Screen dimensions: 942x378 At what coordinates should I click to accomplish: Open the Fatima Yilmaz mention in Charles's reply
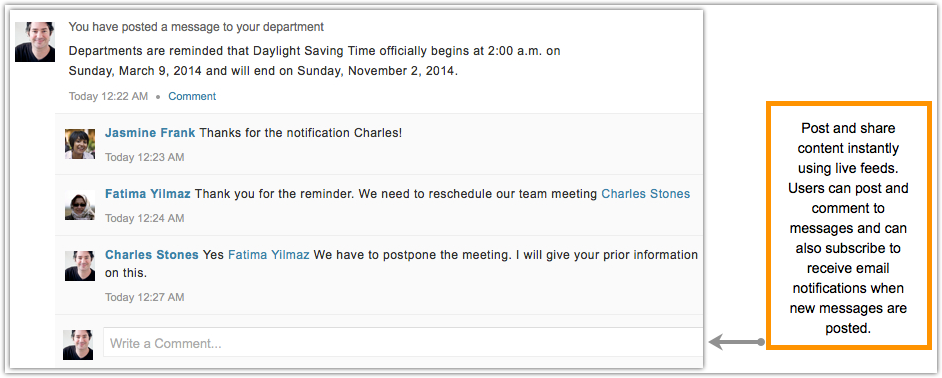tap(269, 255)
